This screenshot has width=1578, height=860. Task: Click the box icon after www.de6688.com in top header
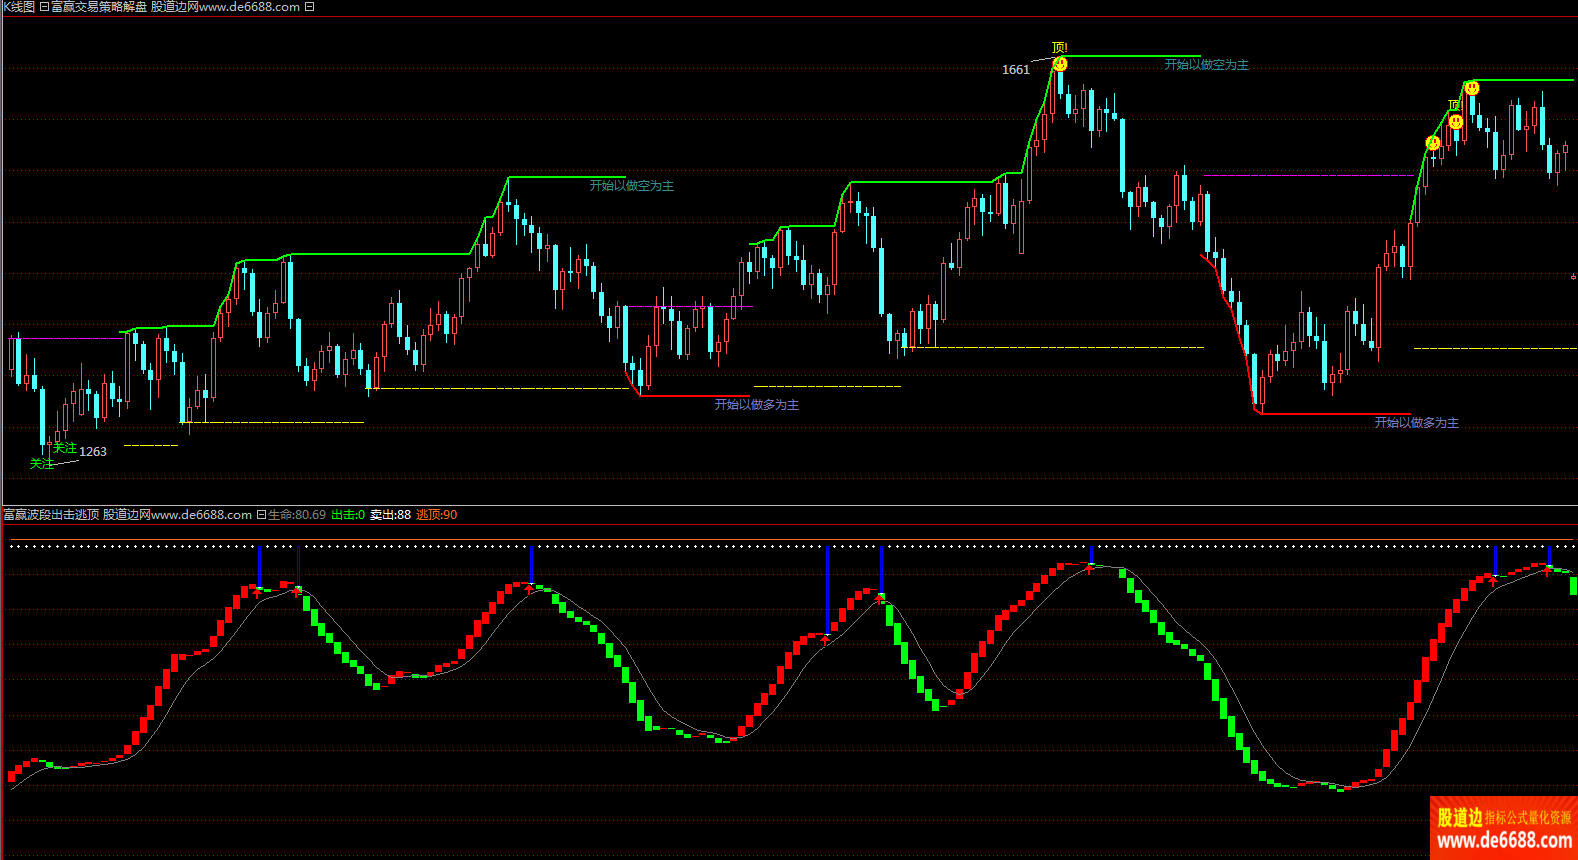(x=309, y=7)
